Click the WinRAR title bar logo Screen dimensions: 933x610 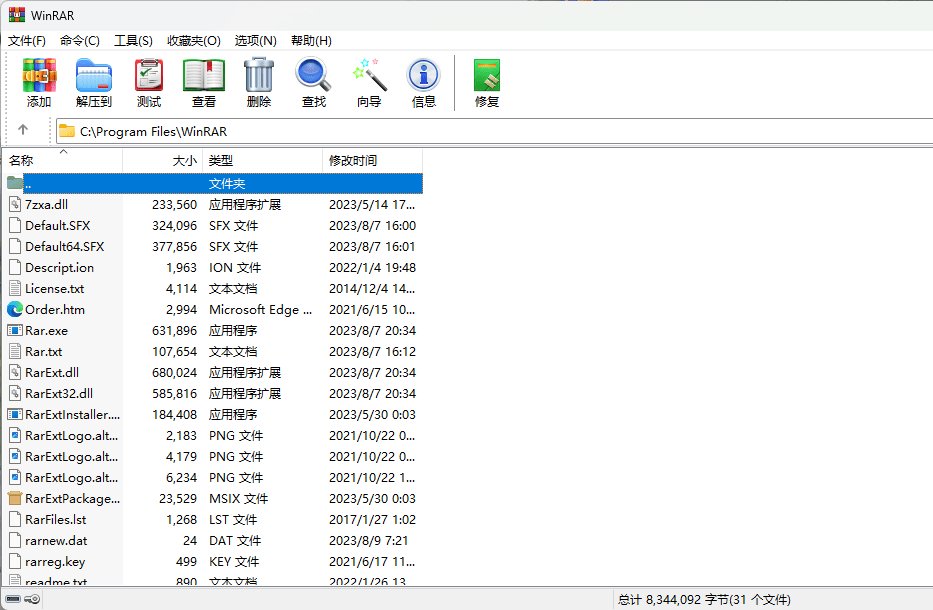(17, 15)
